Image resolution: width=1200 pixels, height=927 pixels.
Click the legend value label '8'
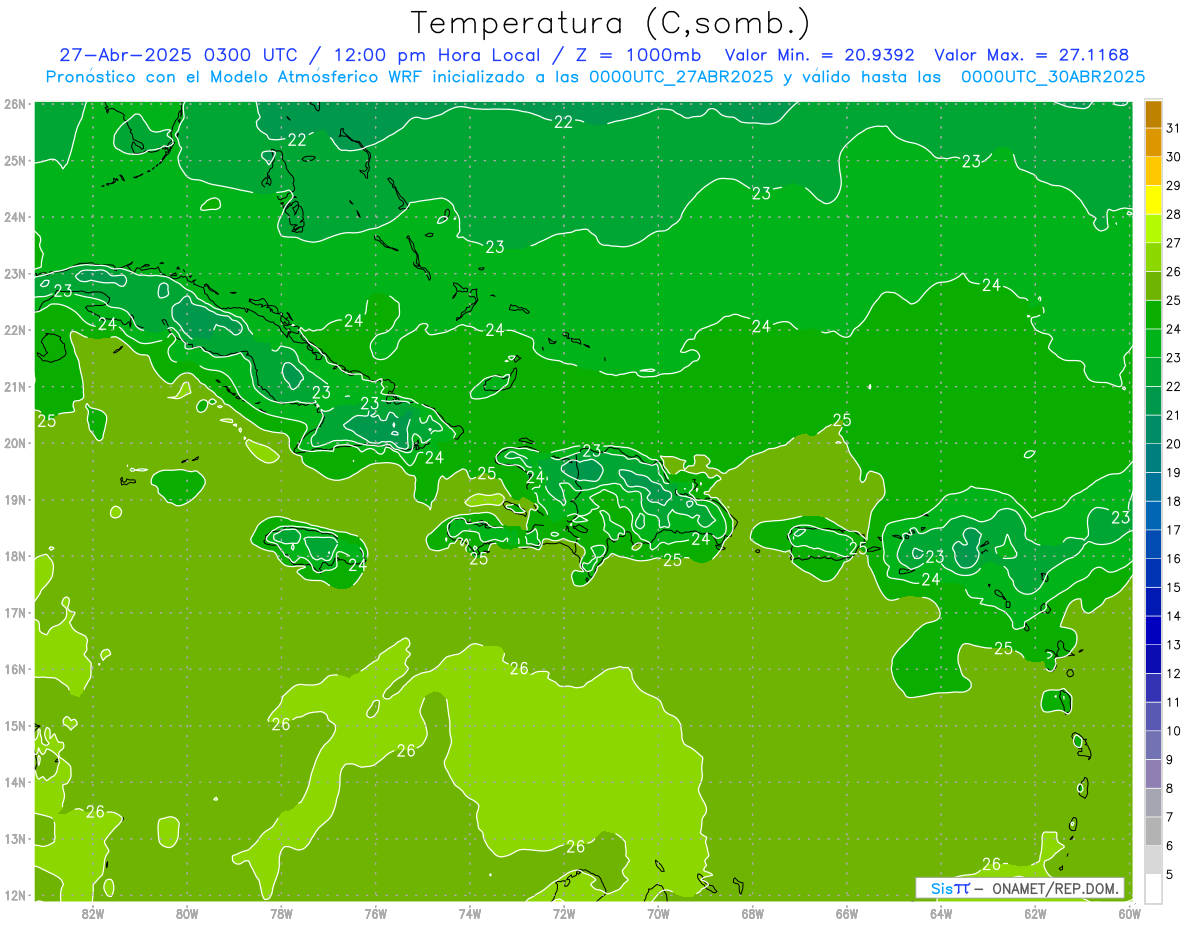[x=1170, y=788]
